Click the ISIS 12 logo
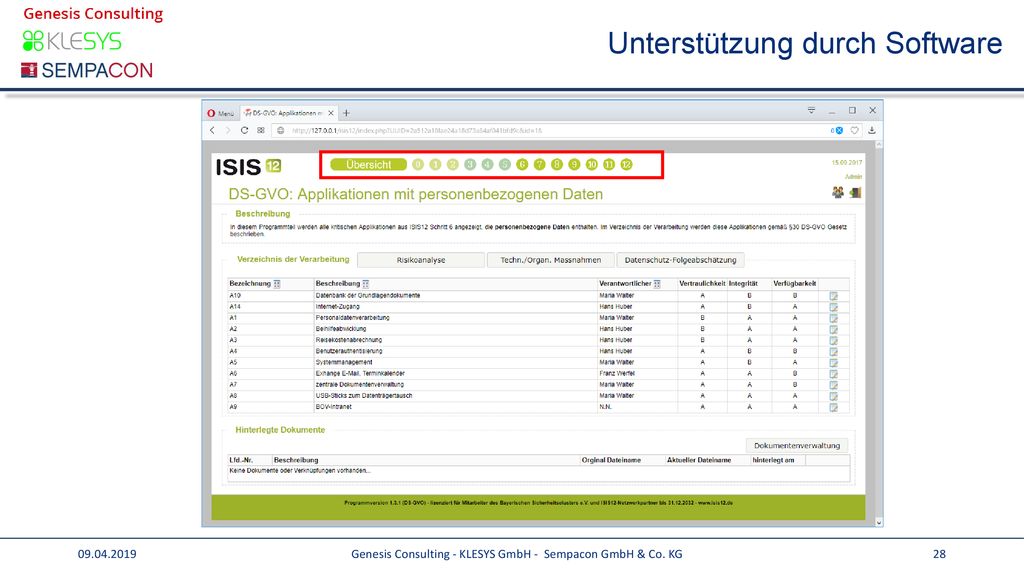This screenshot has width=1024, height=576. [x=248, y=167]
